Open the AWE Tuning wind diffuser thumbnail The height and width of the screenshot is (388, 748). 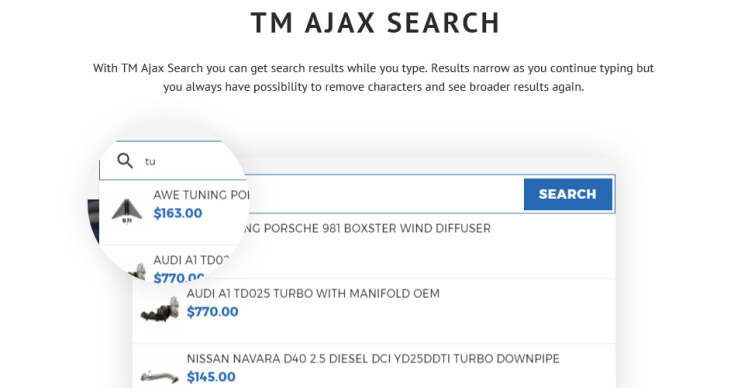pyautogui.click(x=127, y=211)
